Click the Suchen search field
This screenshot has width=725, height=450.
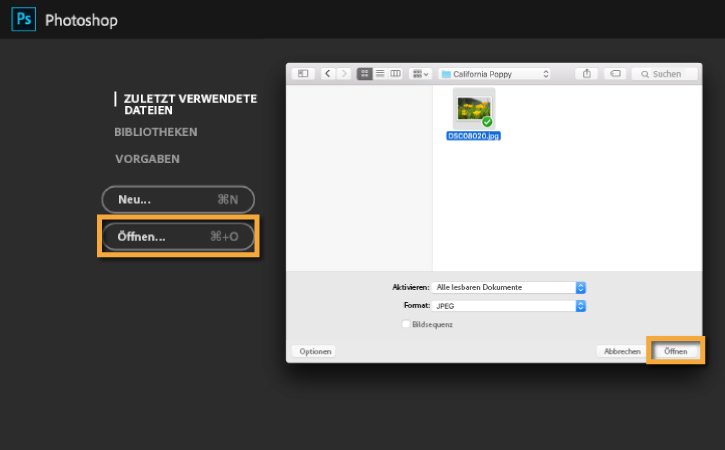(664, 74)
